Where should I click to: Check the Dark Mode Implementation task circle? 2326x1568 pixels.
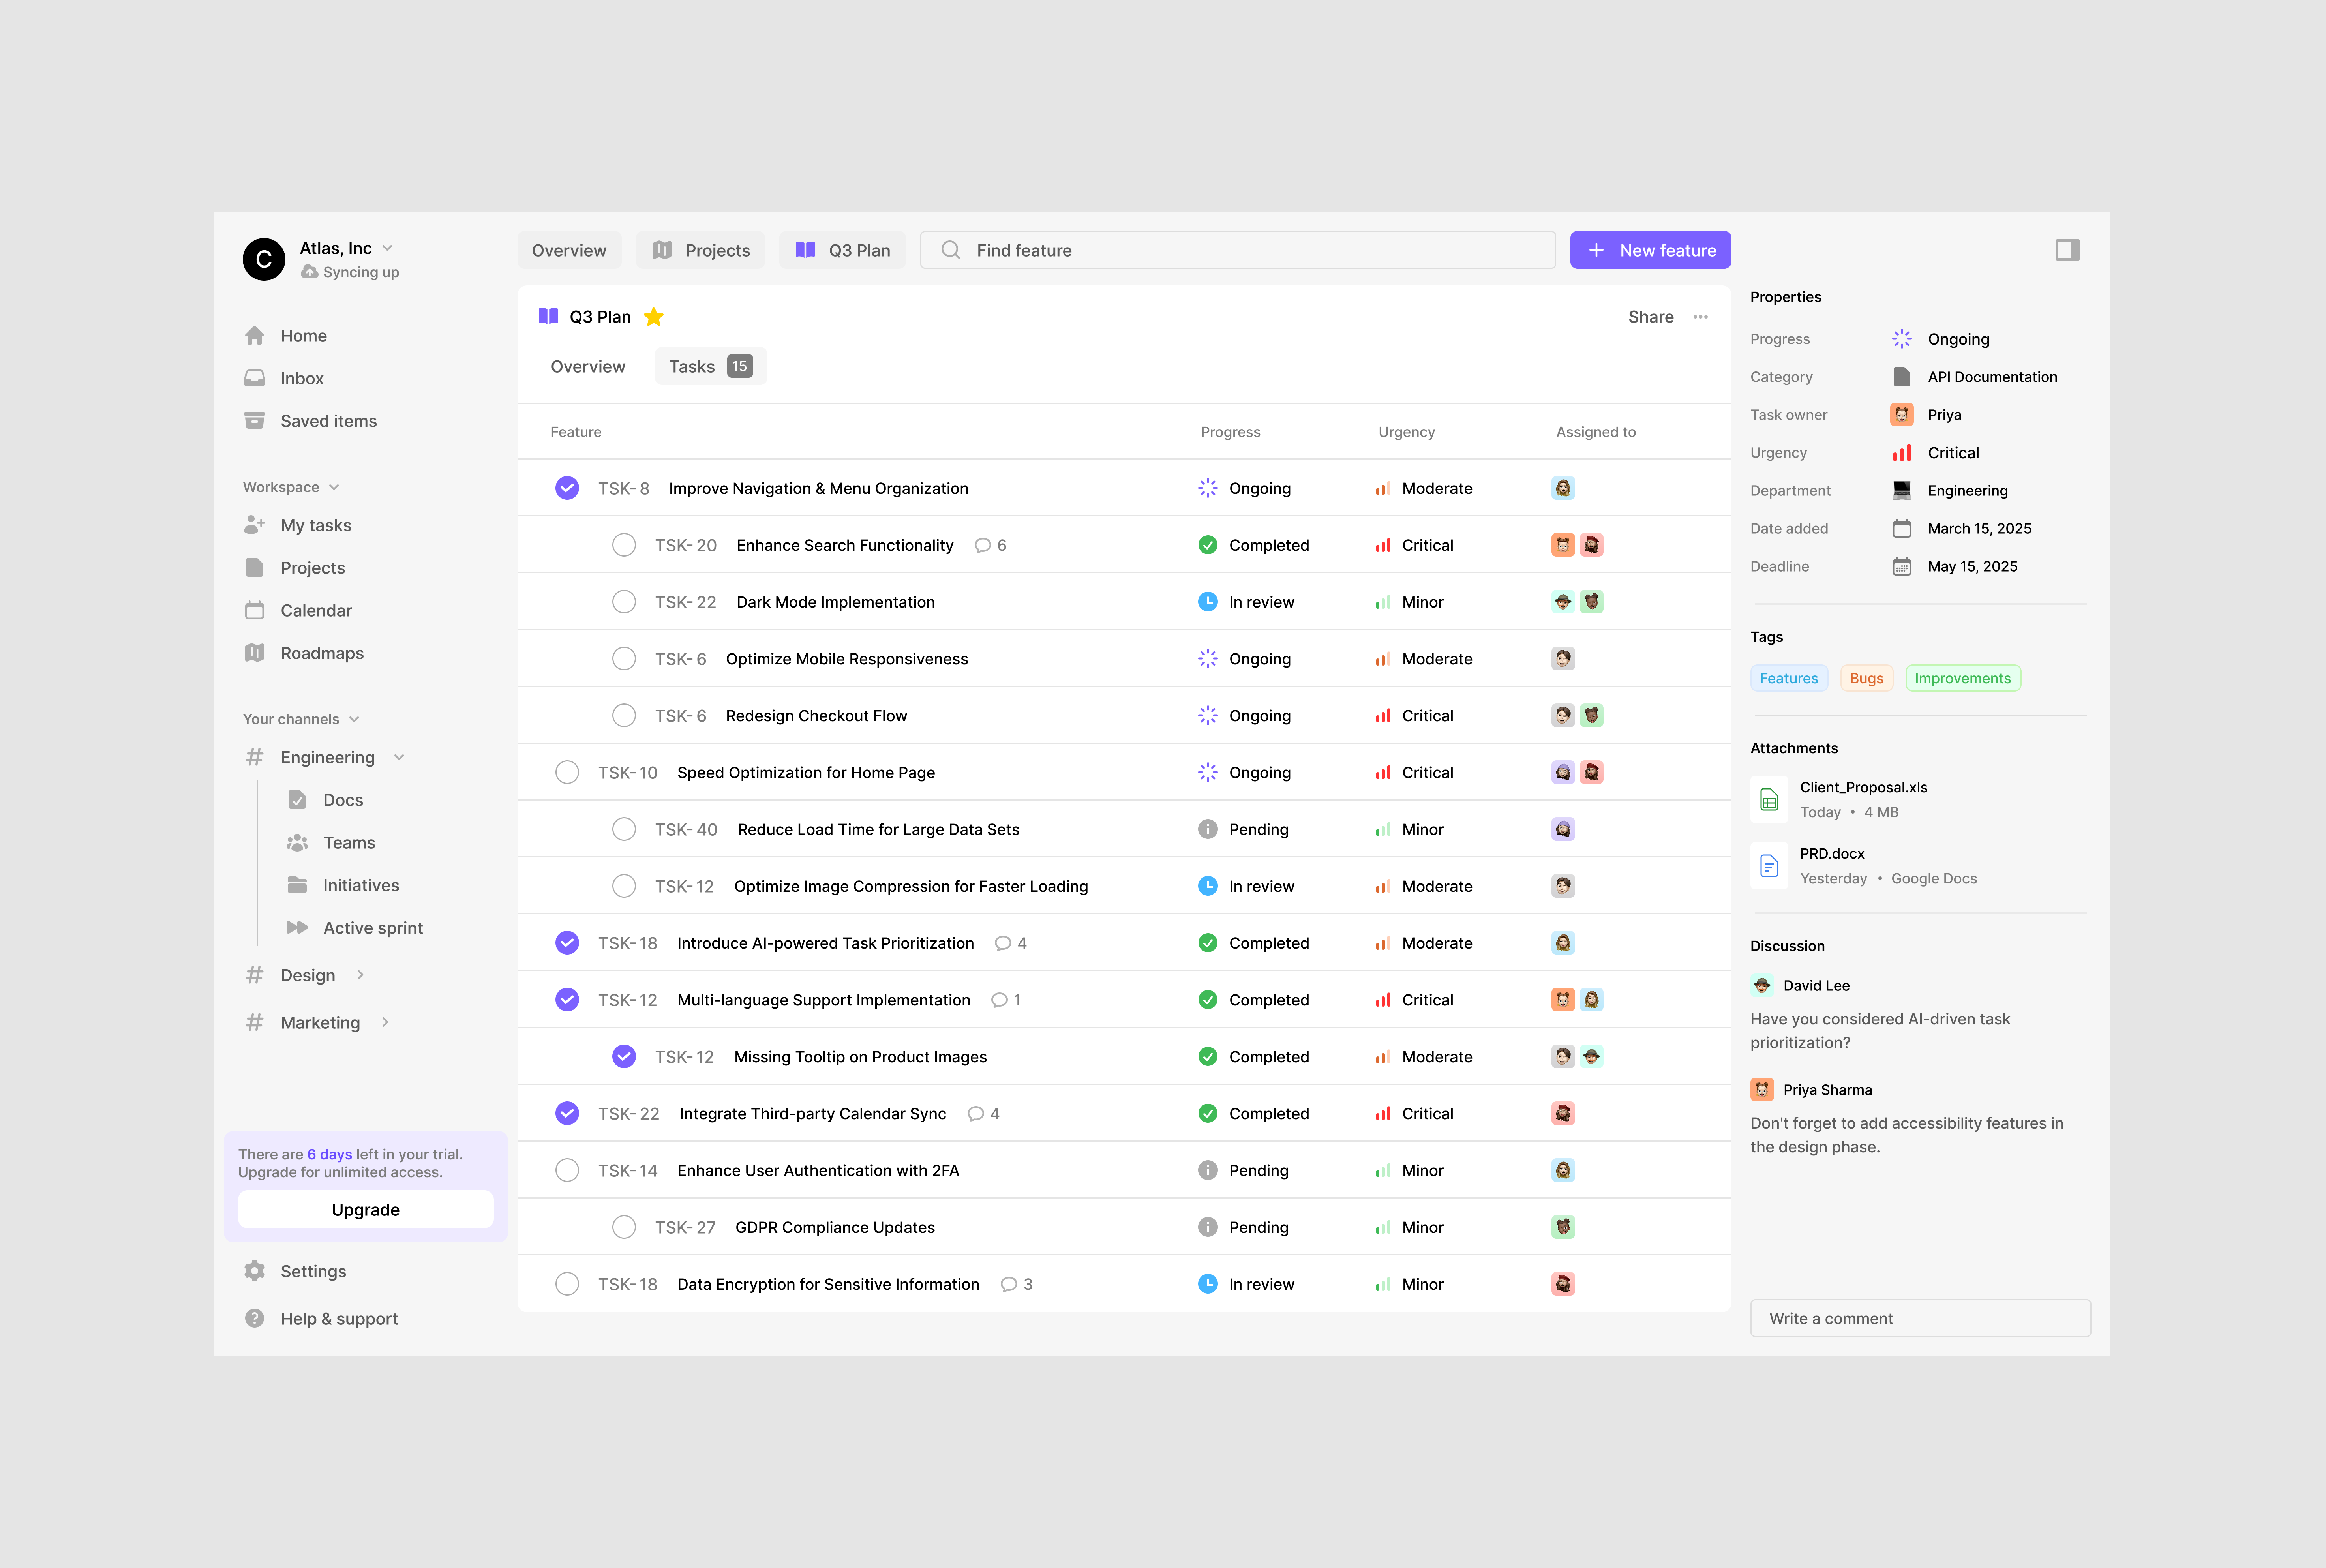(624, 602)
